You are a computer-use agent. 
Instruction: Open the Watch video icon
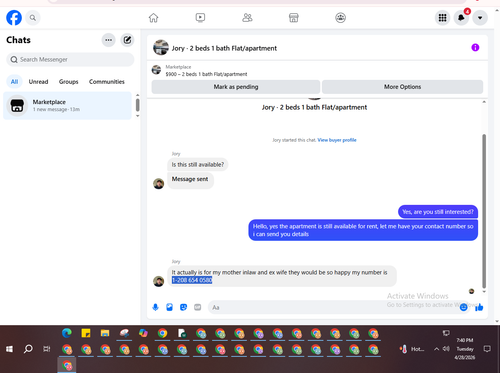click(x=200, y=18)
